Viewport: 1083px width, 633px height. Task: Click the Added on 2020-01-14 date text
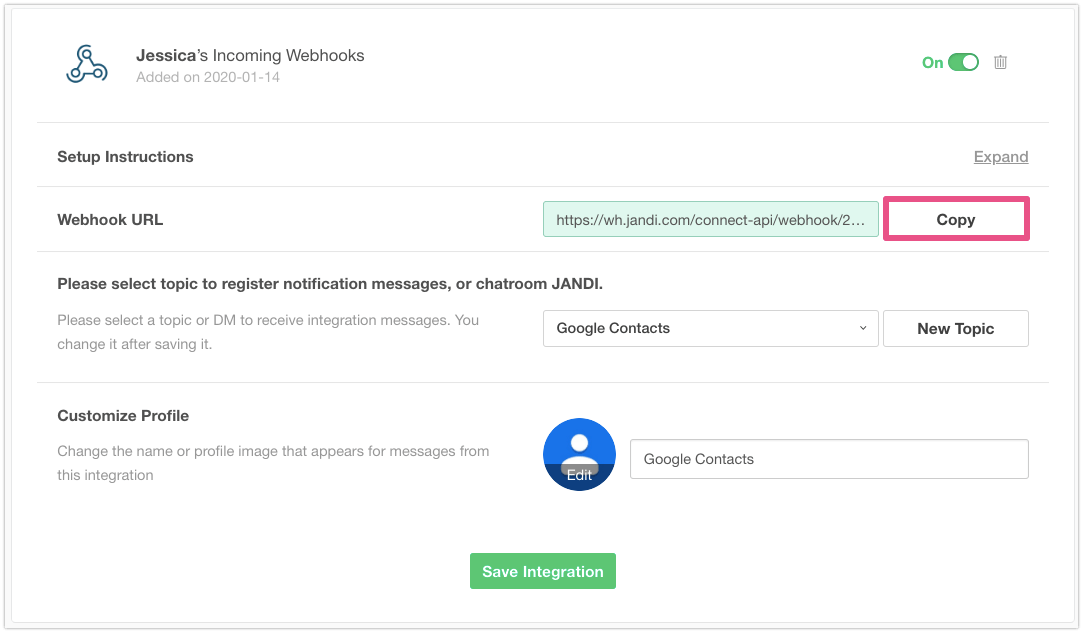(208, 77)
